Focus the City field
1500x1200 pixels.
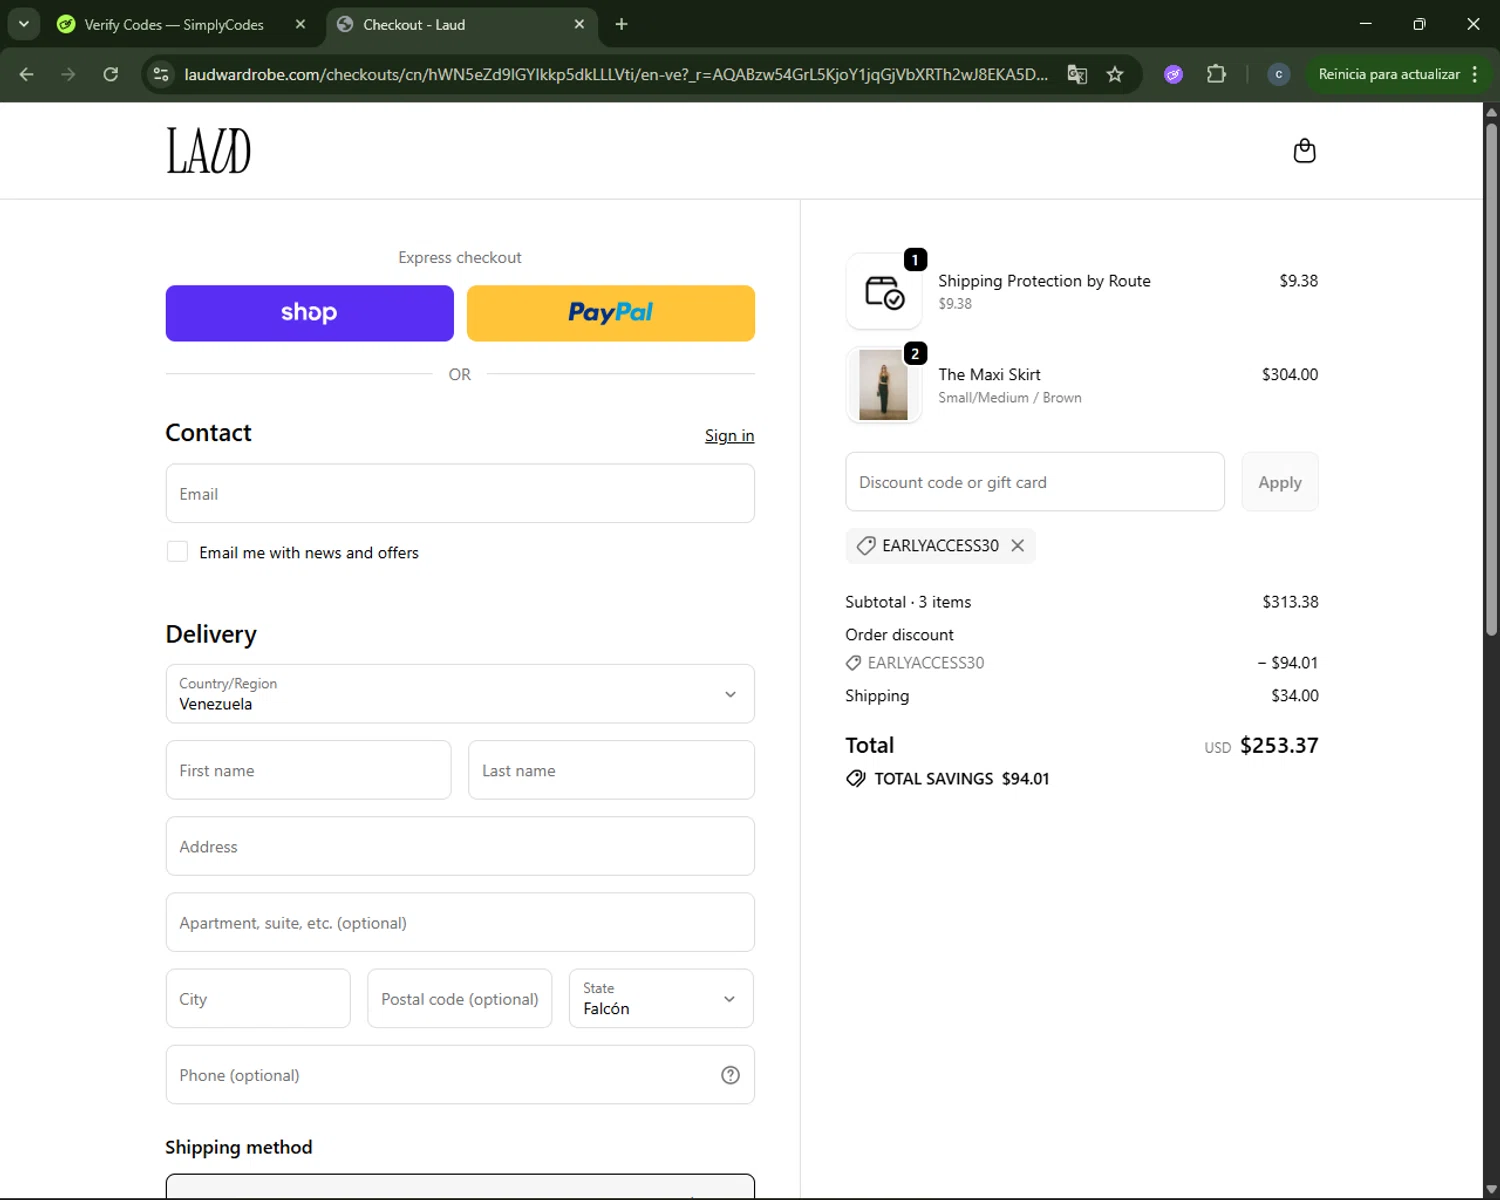(x=258, y=998)
